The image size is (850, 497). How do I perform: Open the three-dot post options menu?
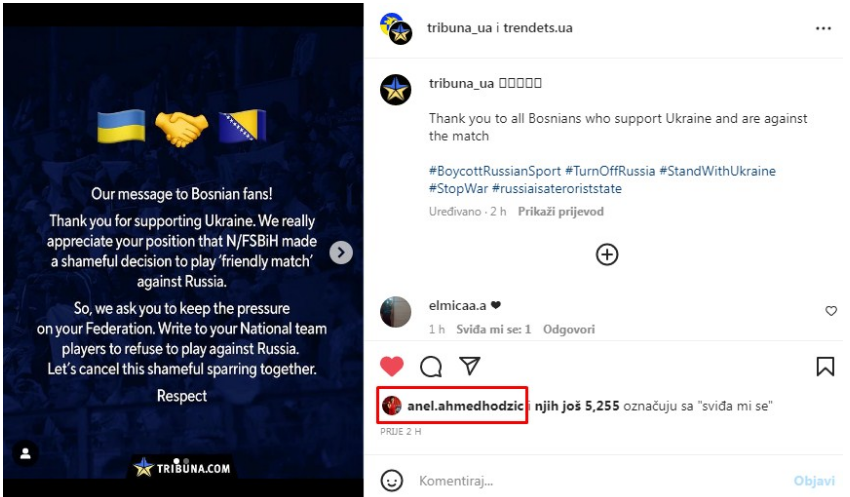[x=823, y=28]
